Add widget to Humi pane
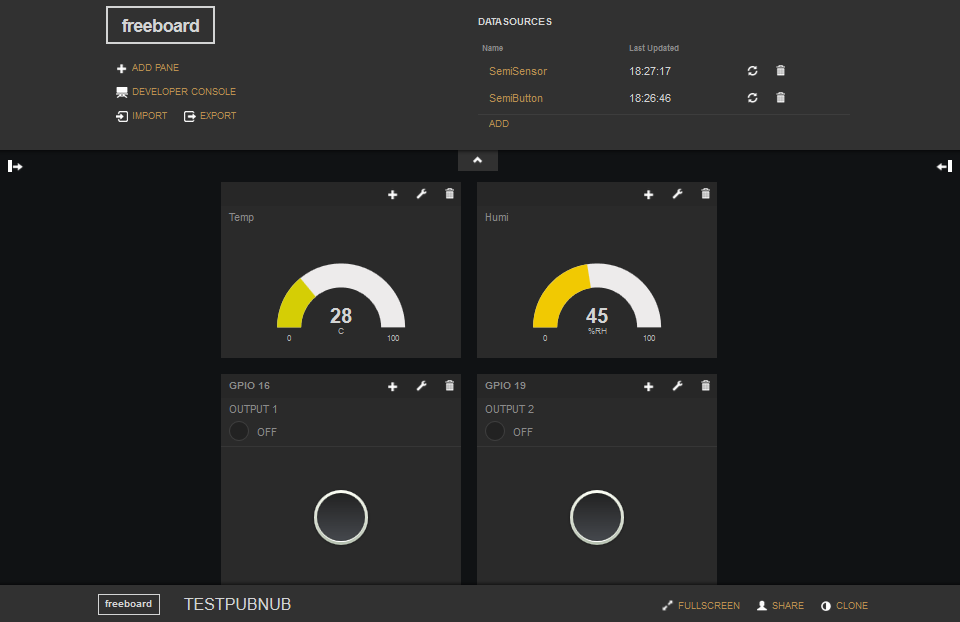 648,194
